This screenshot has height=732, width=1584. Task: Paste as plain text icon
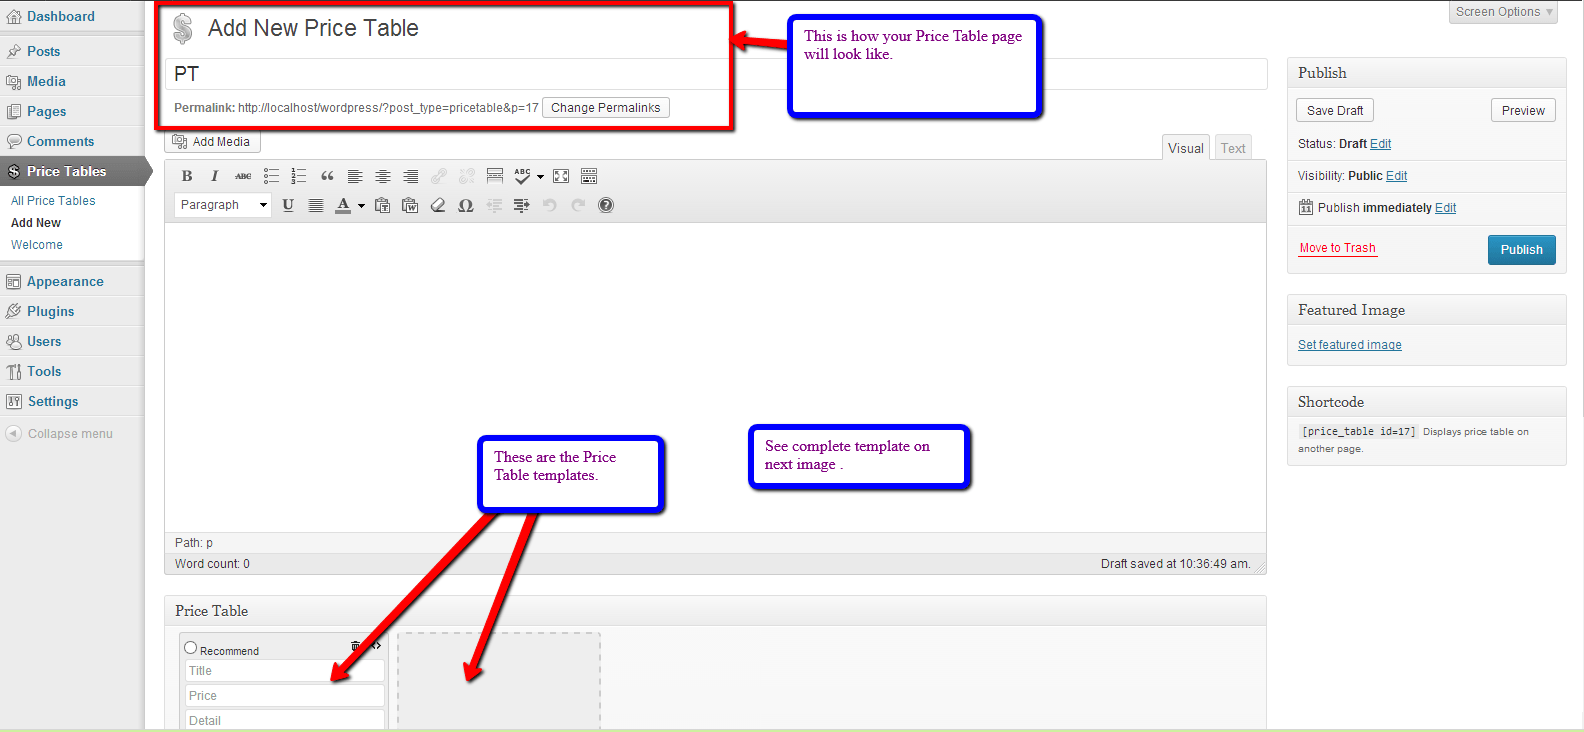click(382, 205)
